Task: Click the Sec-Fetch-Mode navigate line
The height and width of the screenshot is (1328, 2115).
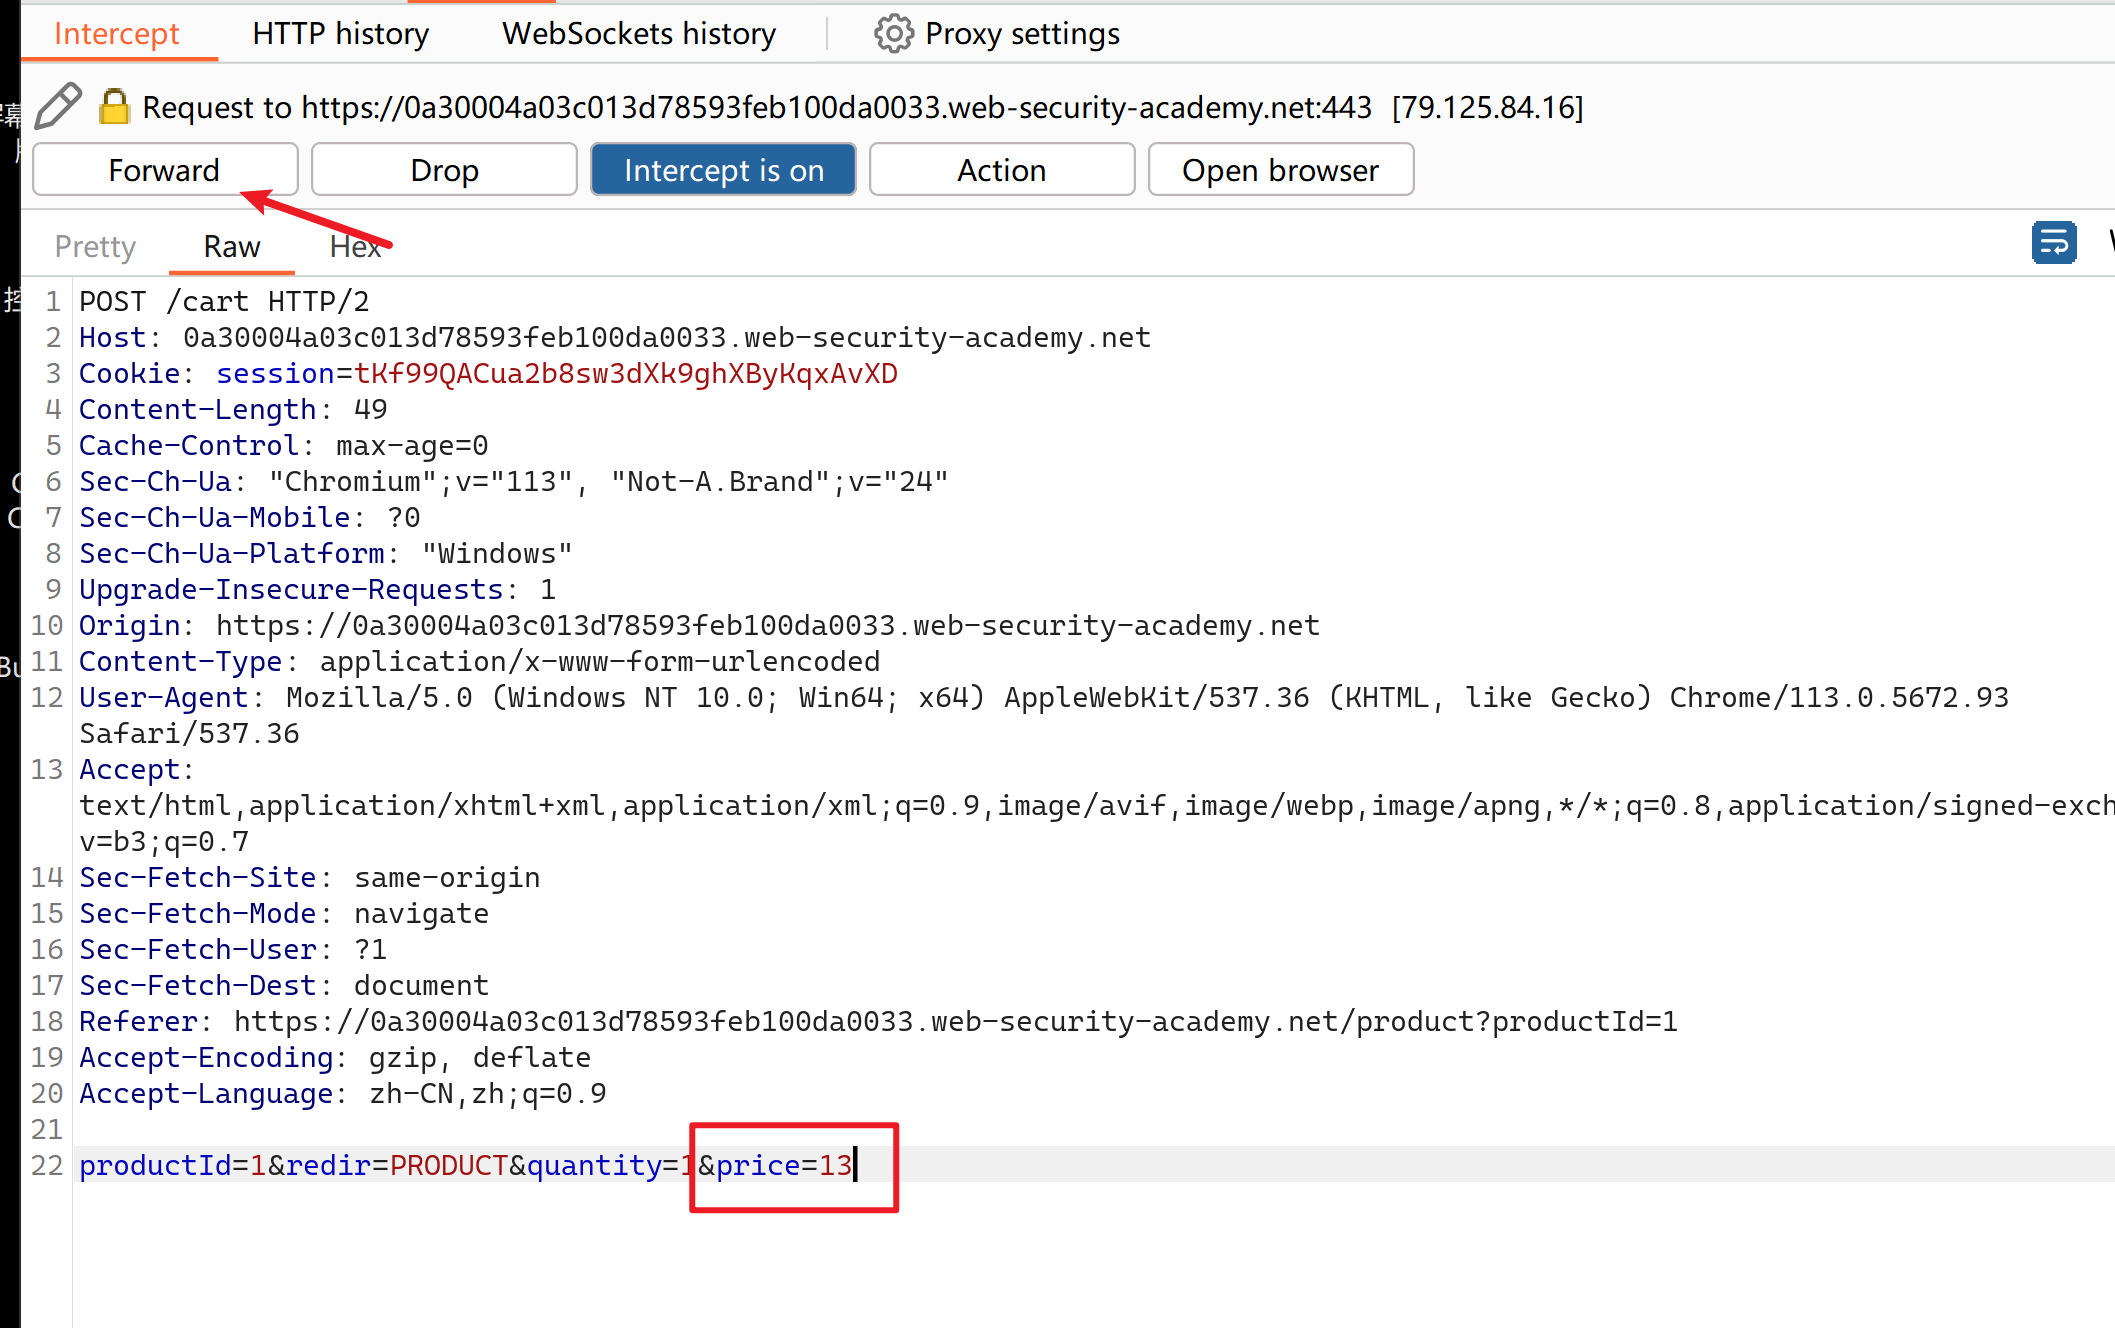Action: pyautogui.click(x=284, y=913)
